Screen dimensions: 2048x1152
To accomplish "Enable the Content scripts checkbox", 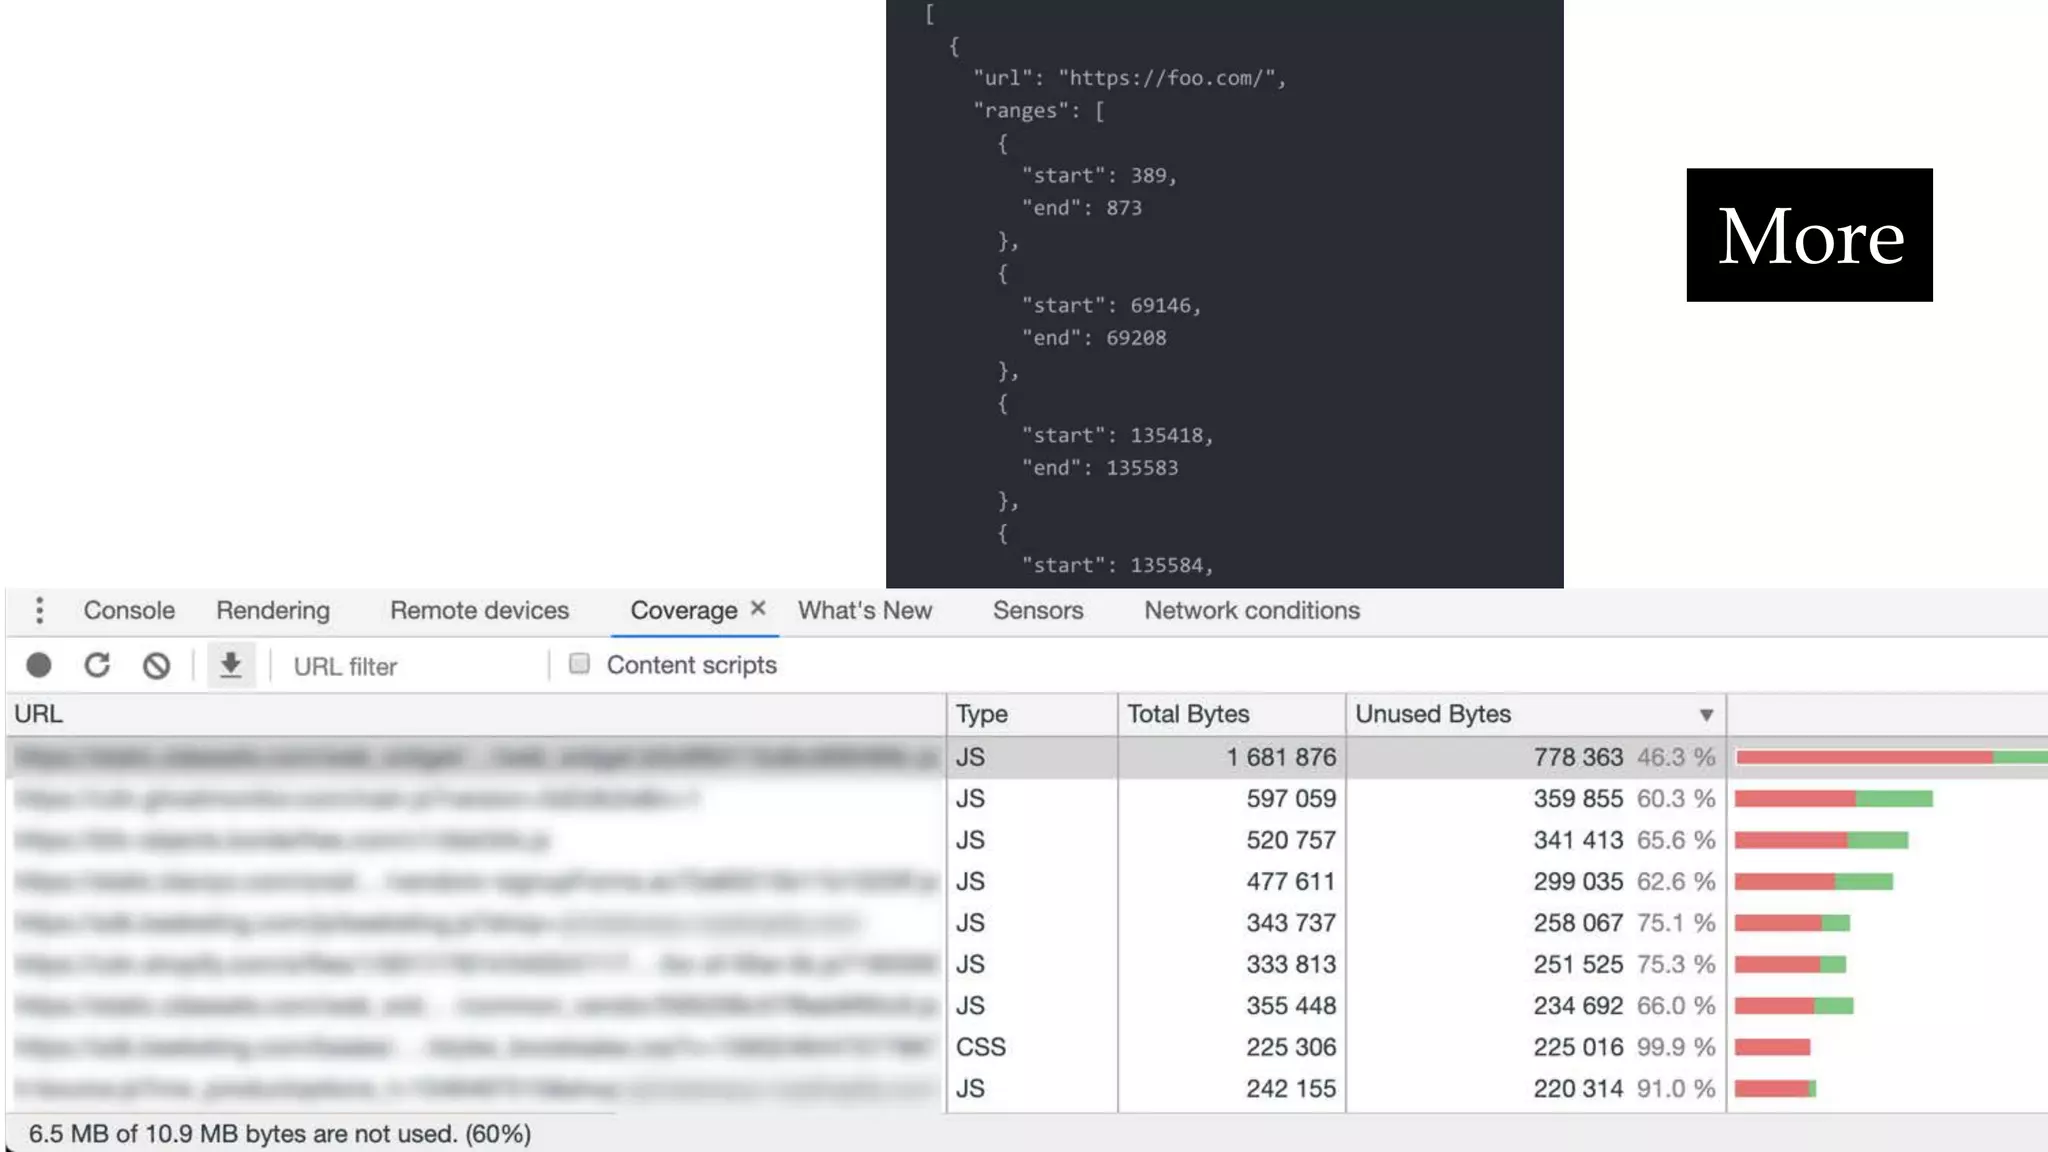I will (579, 664).
